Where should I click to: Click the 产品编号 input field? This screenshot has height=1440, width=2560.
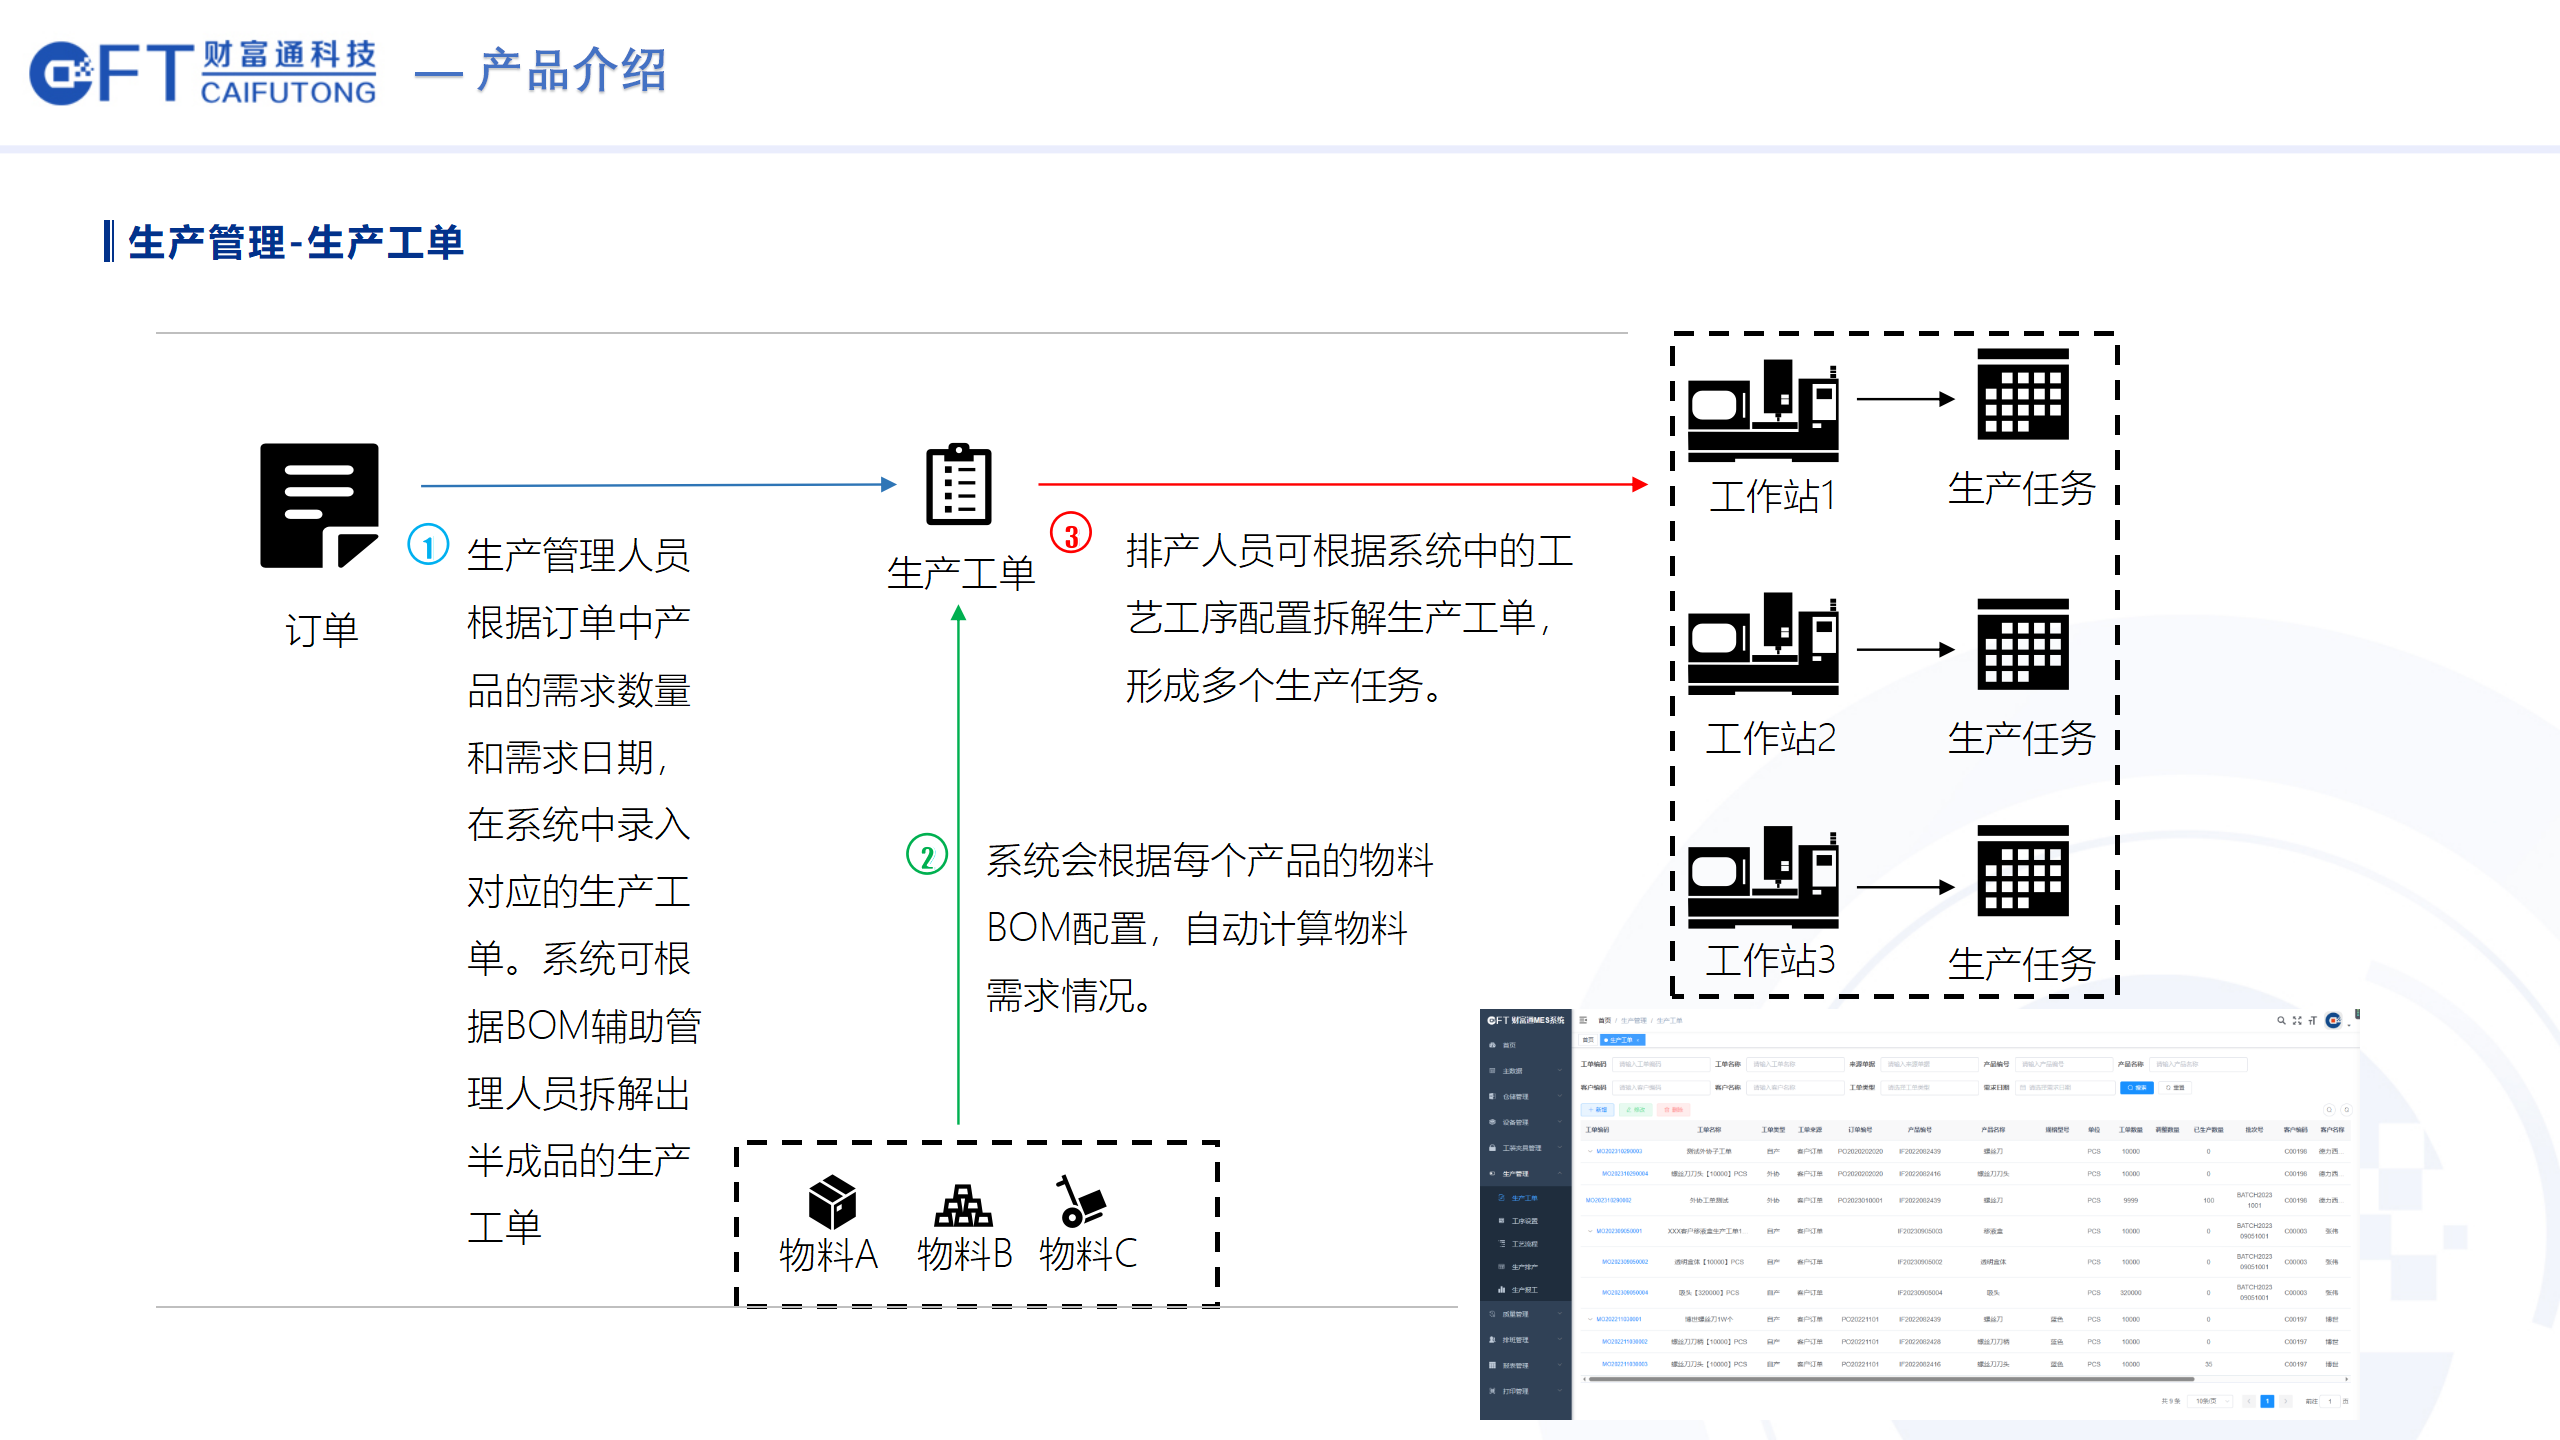pyautogui.click(x=2063, y=1064)
